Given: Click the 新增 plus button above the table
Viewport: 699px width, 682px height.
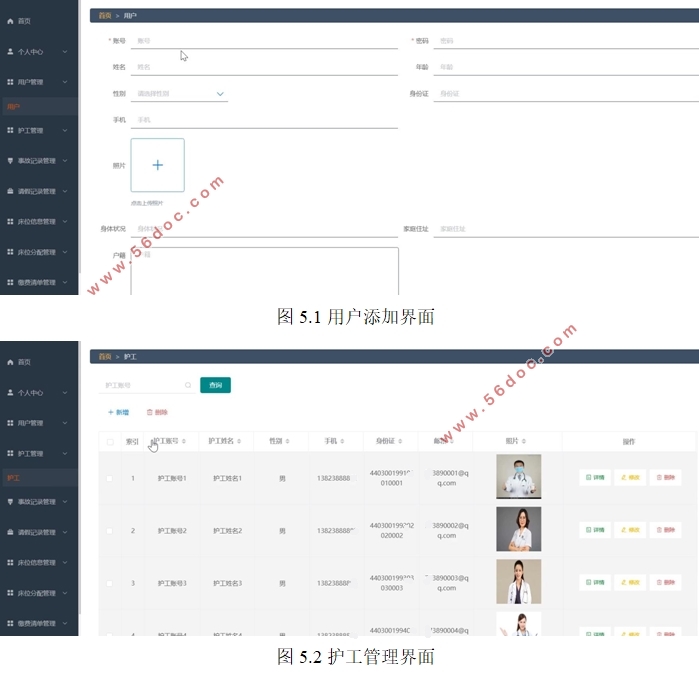Looking at the screenshot, I should coord(118,412).
